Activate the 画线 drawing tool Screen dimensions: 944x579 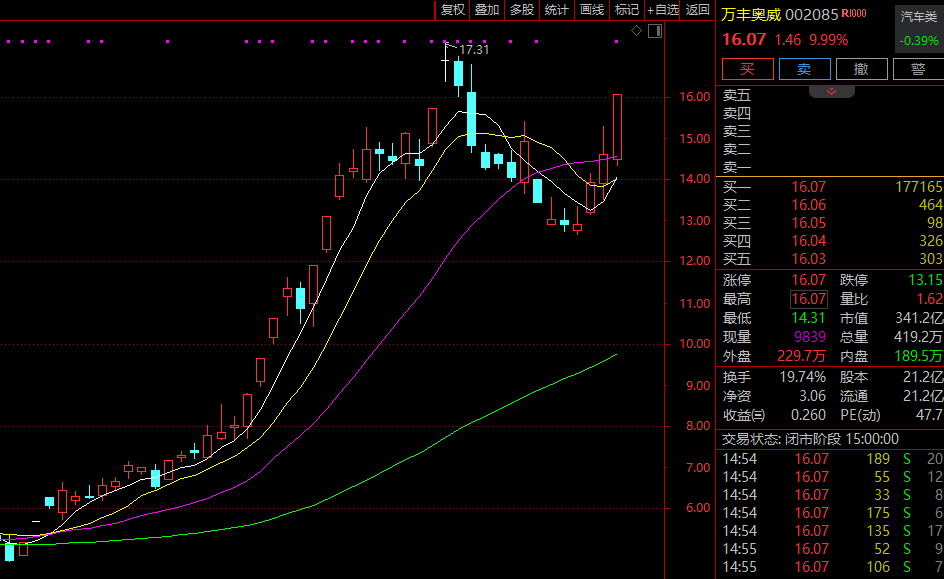(x=592, y=10)
